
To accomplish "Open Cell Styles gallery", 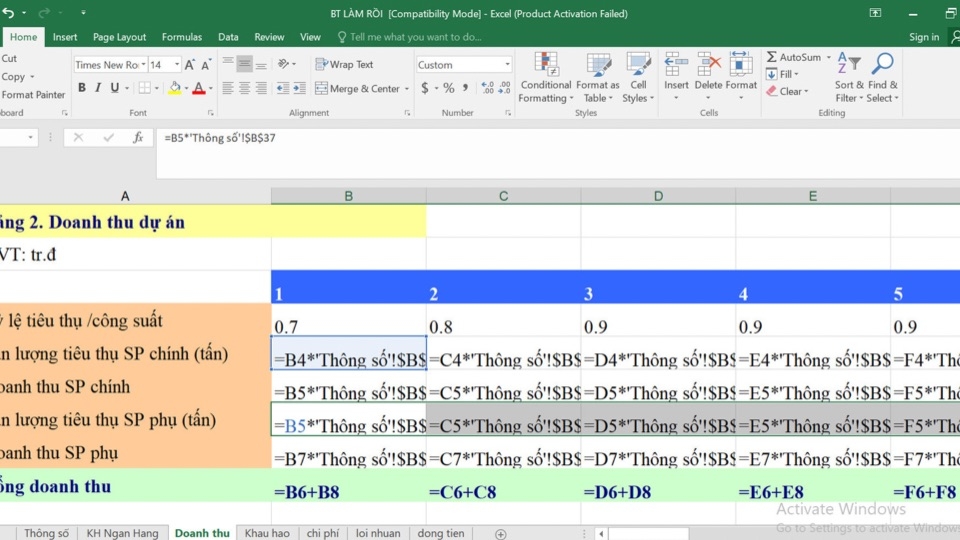I will pyautogui.click(x=638, y=77).
